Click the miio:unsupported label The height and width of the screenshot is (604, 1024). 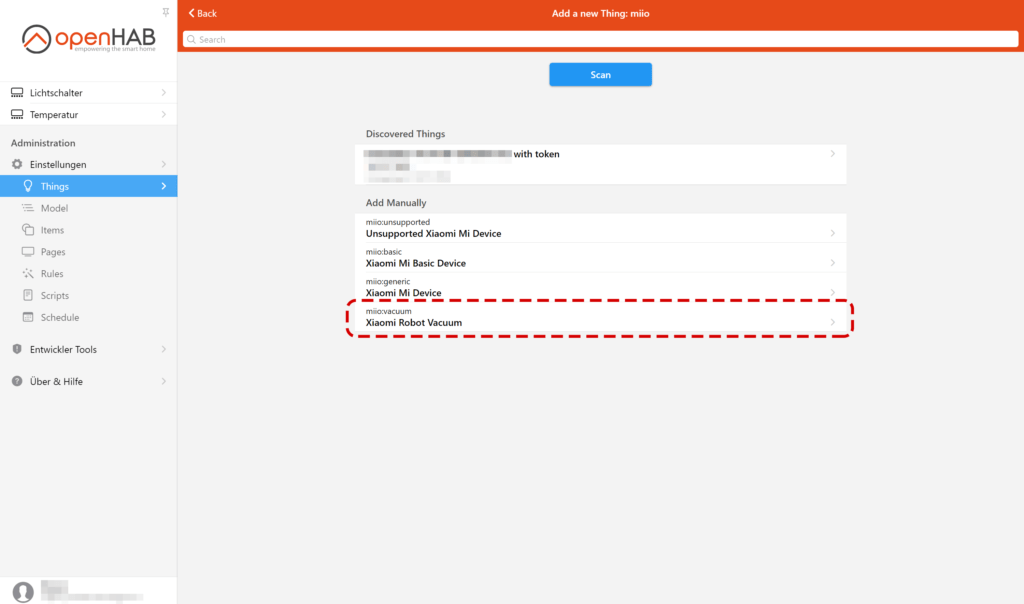click(x=398, y=222)
